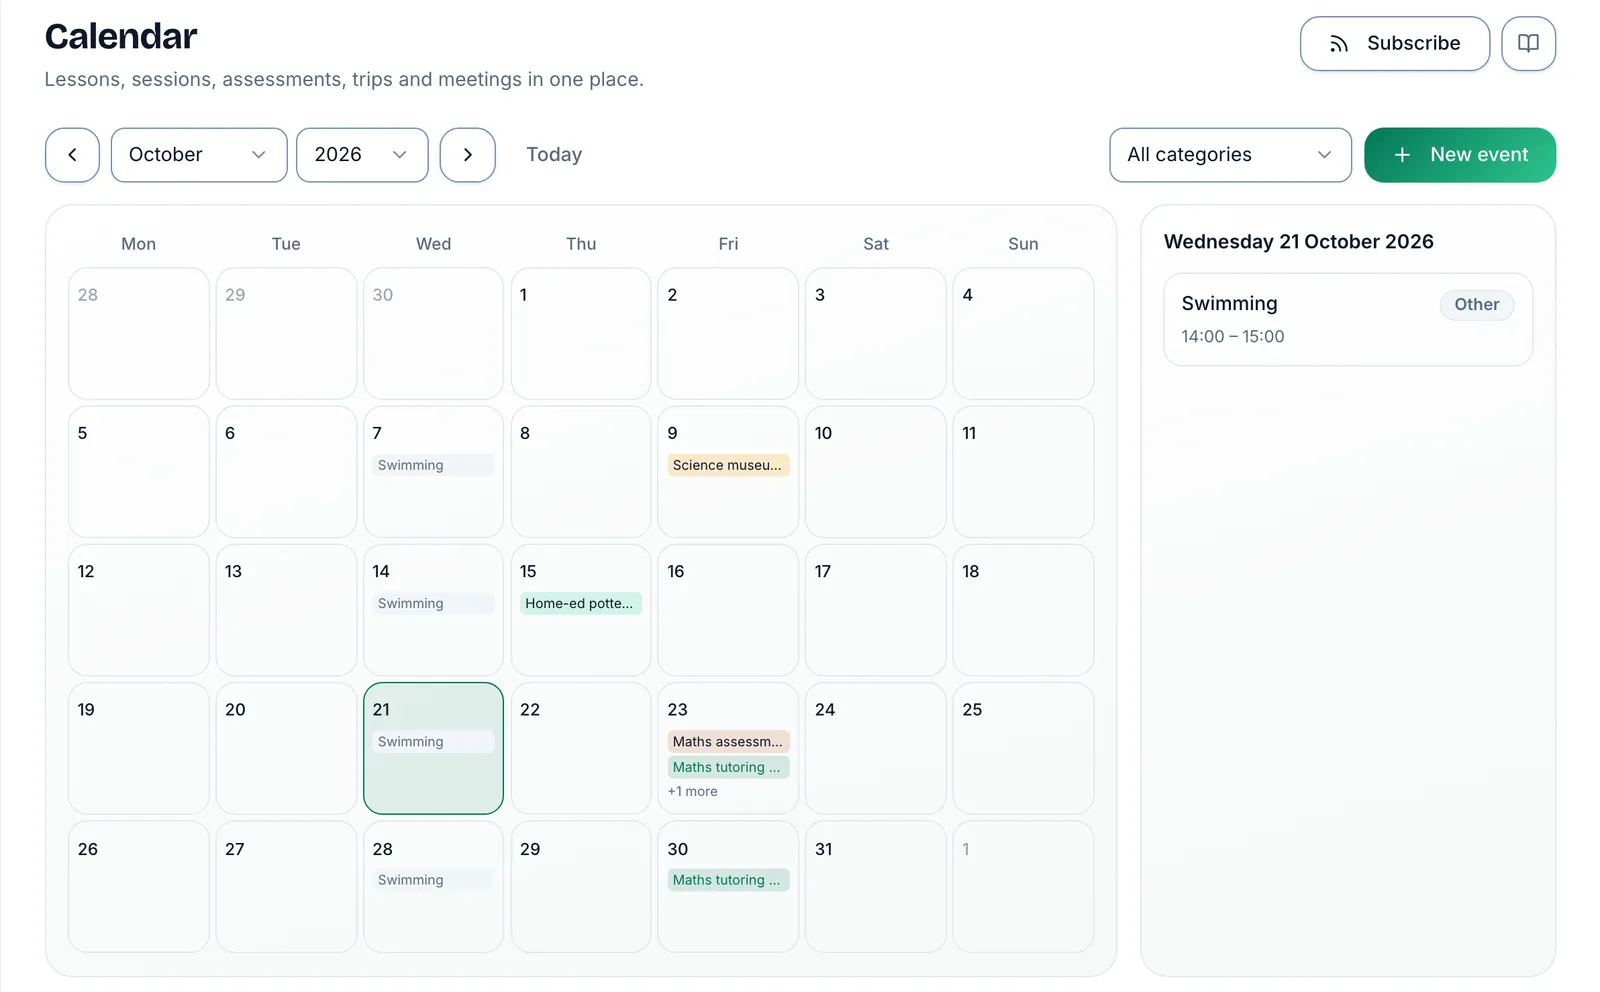The image size is (1600, 992).
Task: Create a New event
Action: coord(1460,155)
